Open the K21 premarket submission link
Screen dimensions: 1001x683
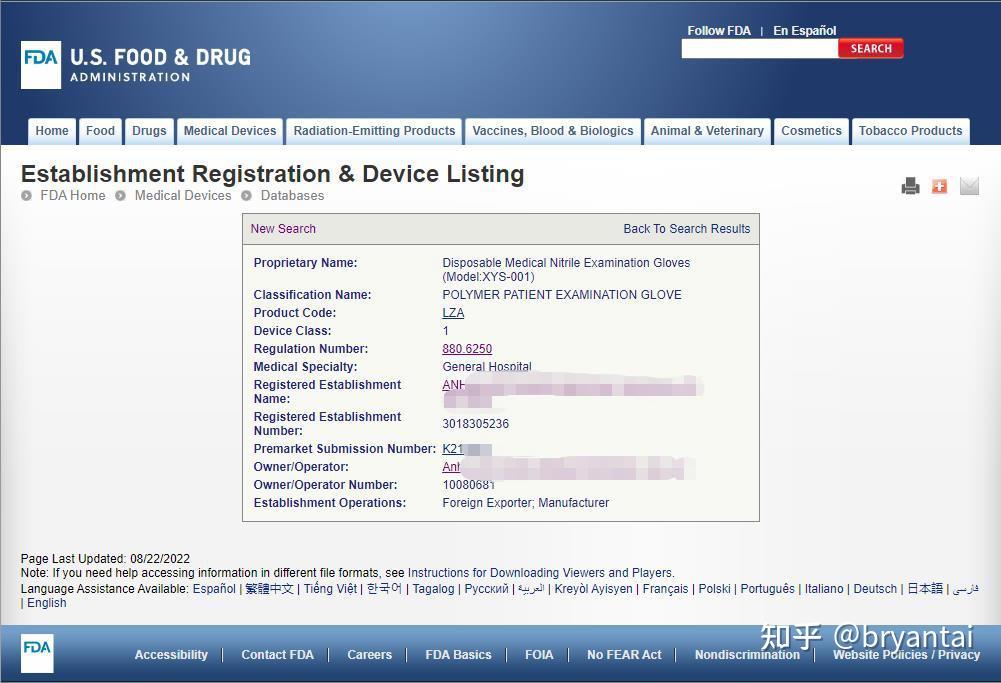(467, 449)
